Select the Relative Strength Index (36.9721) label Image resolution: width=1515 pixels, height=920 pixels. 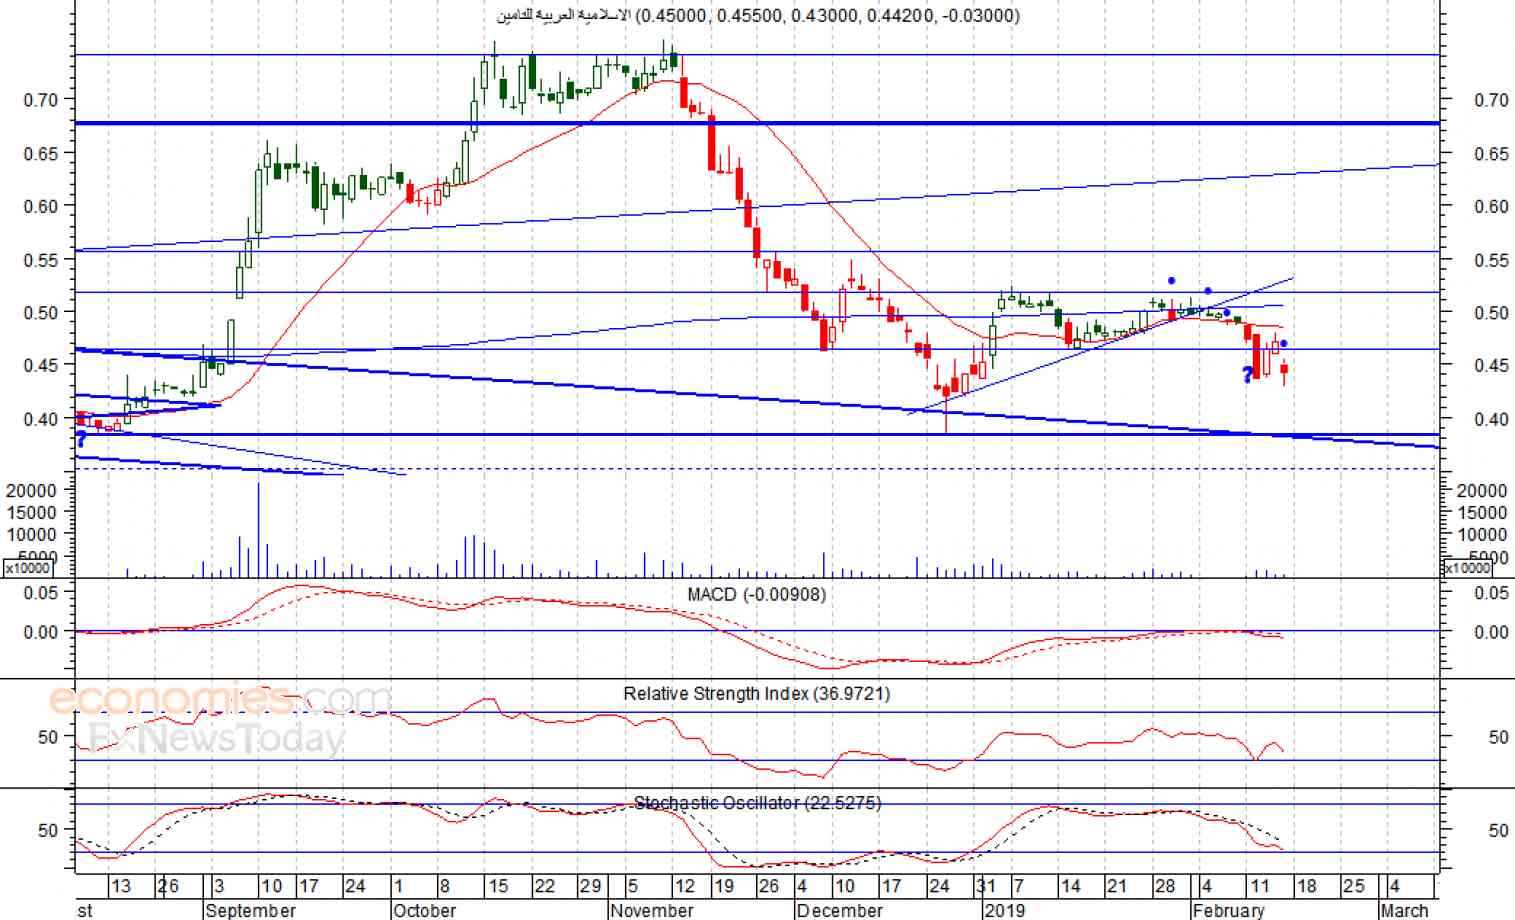tap(756, 693)
